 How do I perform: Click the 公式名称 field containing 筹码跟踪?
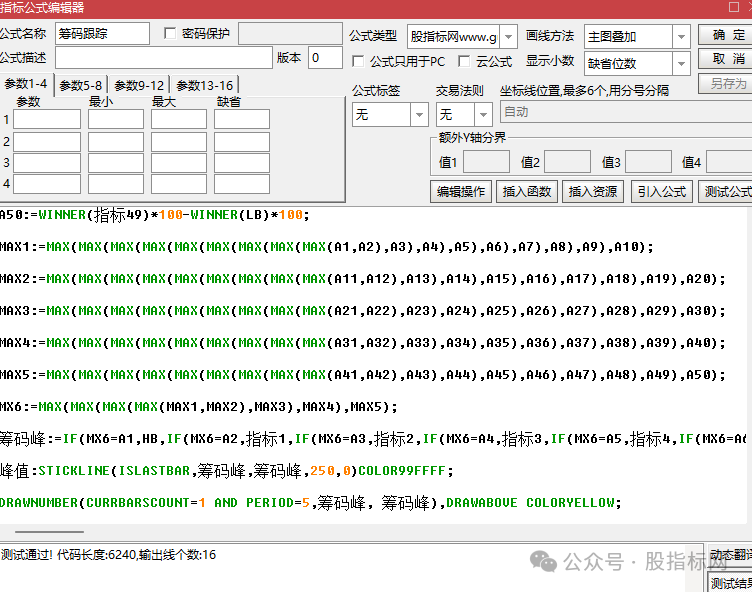click(102, 34)
